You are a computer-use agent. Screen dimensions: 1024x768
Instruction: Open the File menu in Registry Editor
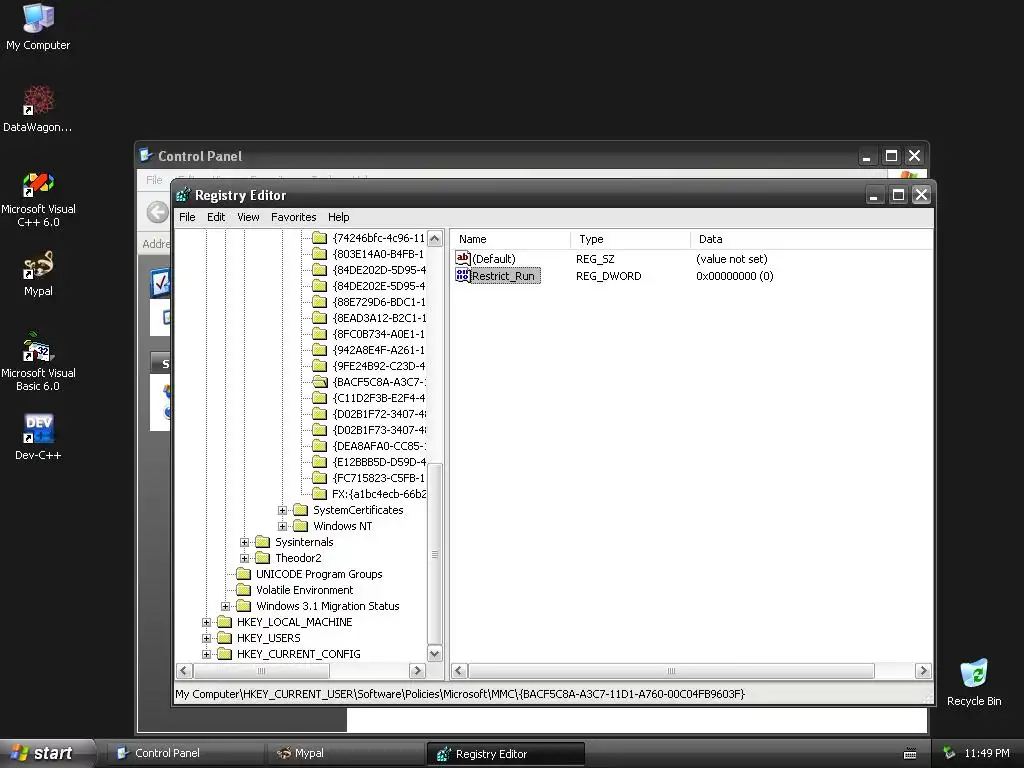[x=187, y=217]
